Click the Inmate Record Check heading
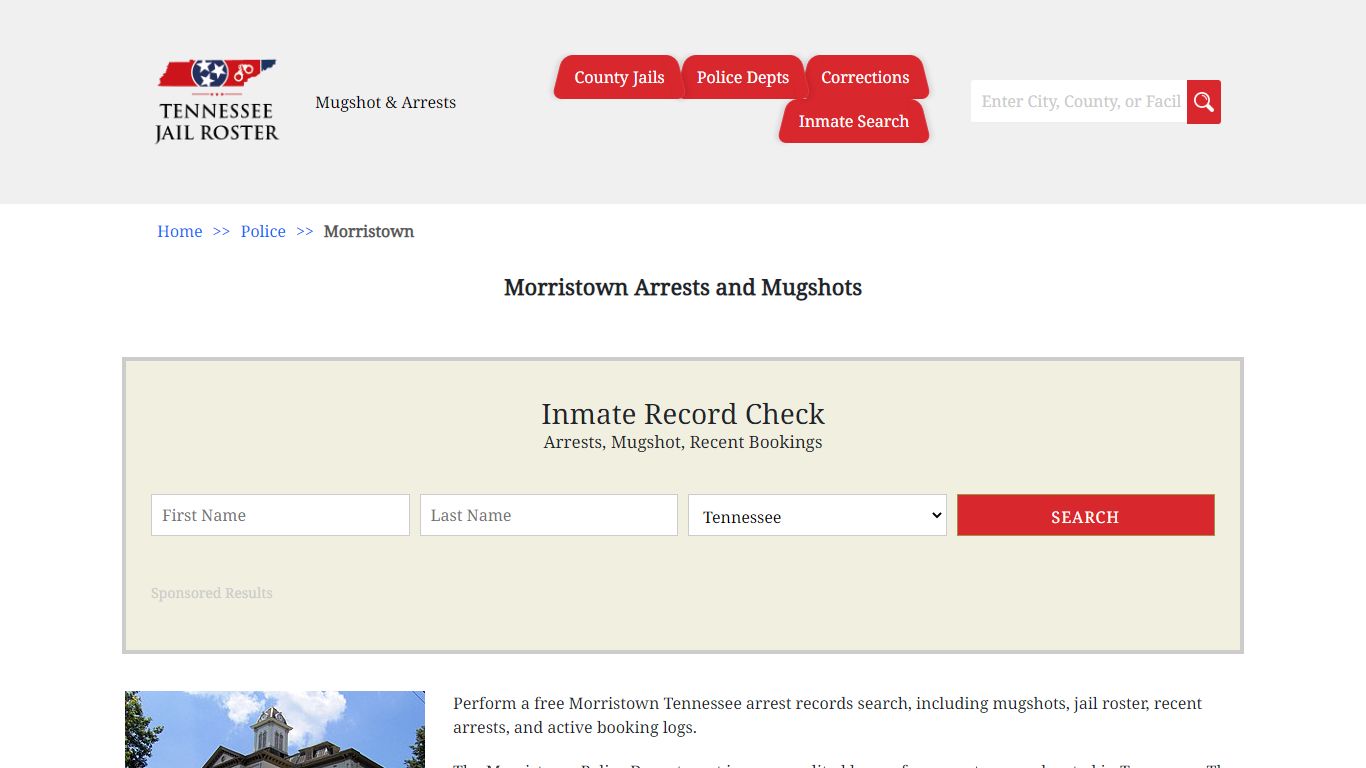Viewport: 1366px width, 768px height. point(683,414)
